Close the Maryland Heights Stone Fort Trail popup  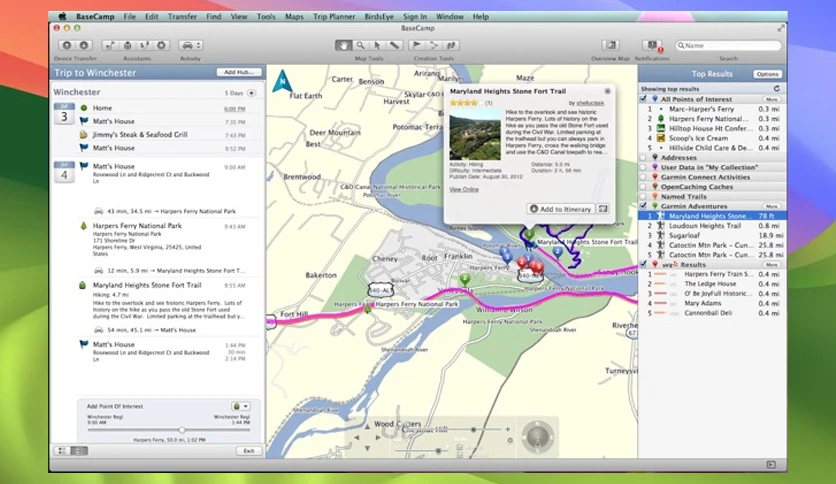607,91
